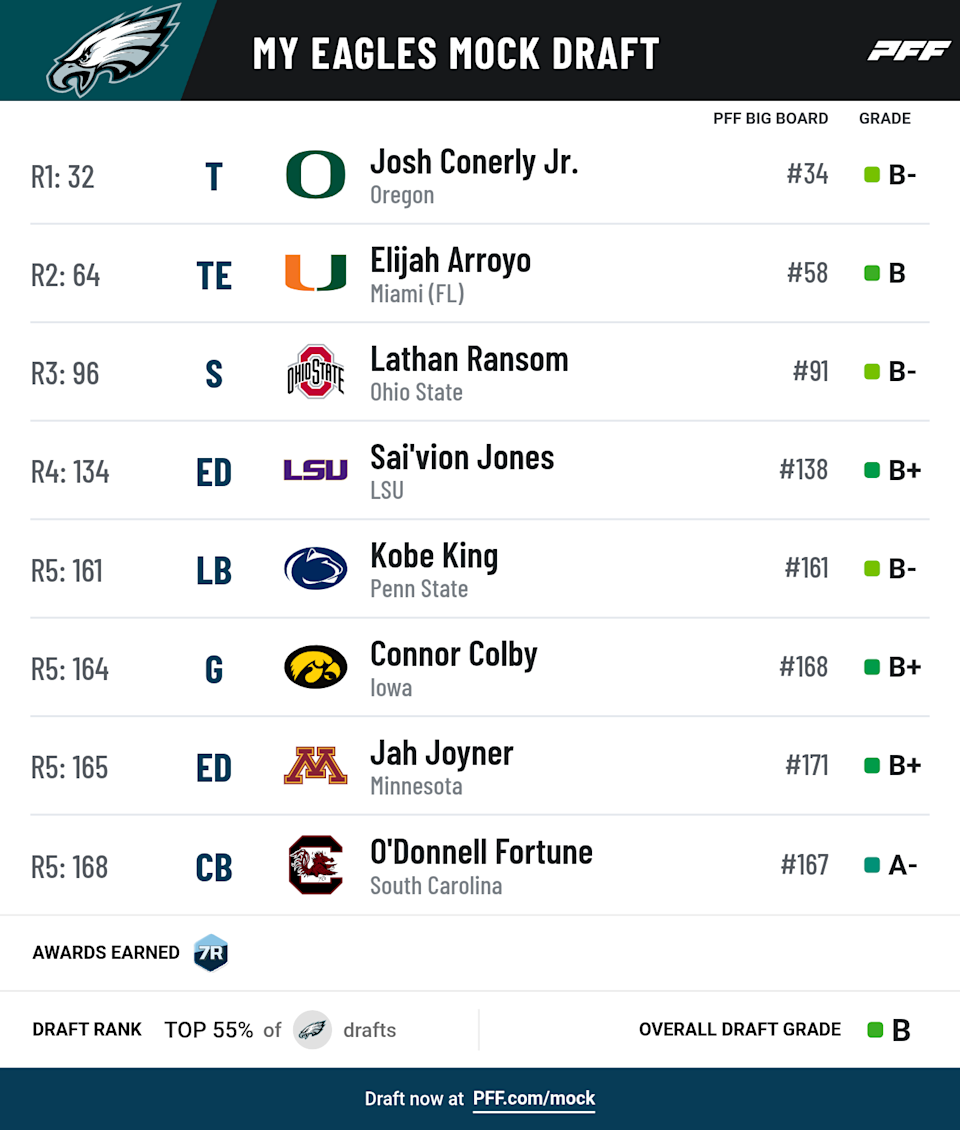Click the Iowa Hawkeyes logo

tap(316, 667)
